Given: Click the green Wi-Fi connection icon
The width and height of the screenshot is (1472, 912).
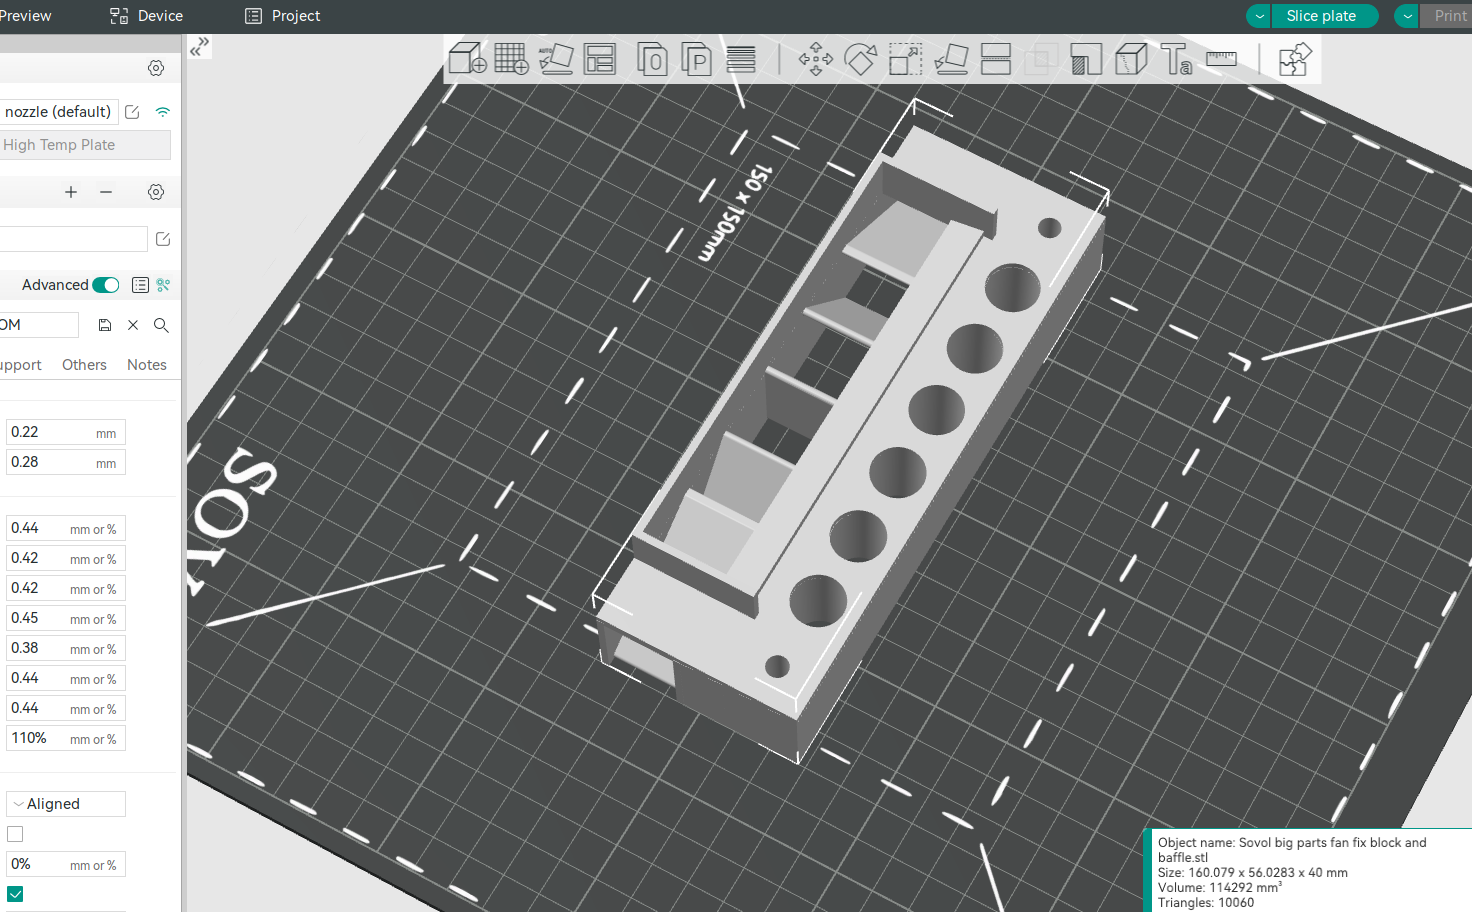Looking at the screenshot, I should tap(163, 112).
